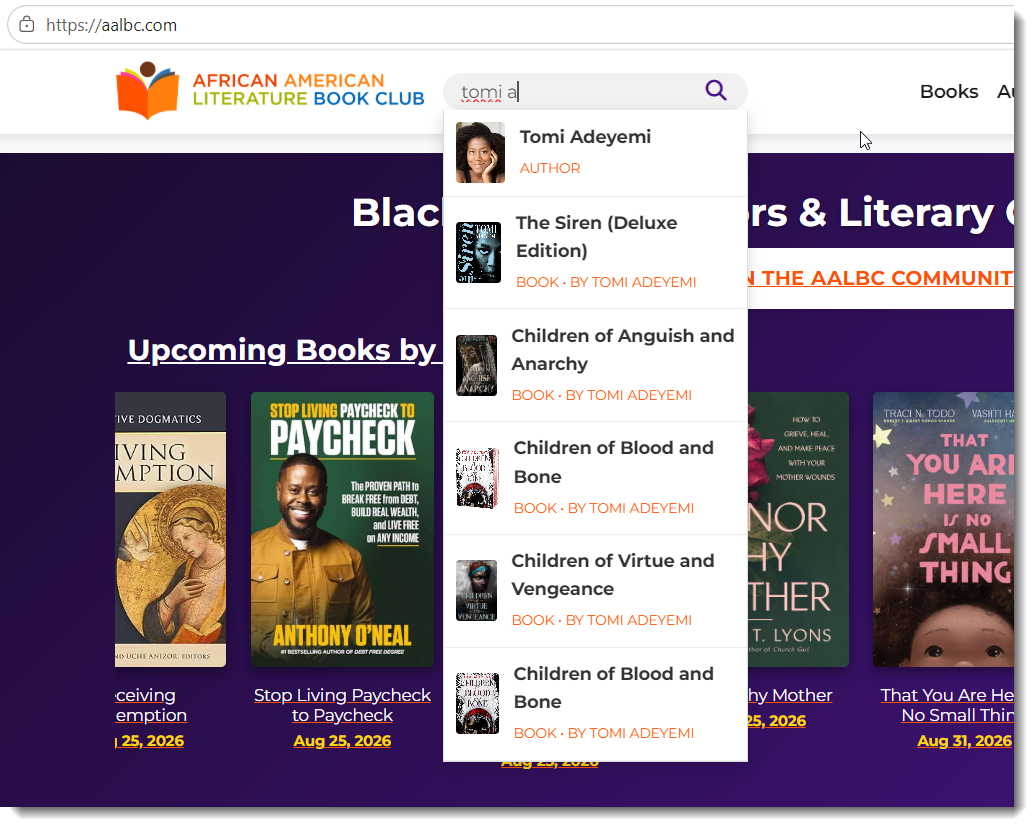Select Children of Virtue and Vengeance suggestion

point(595,591)
